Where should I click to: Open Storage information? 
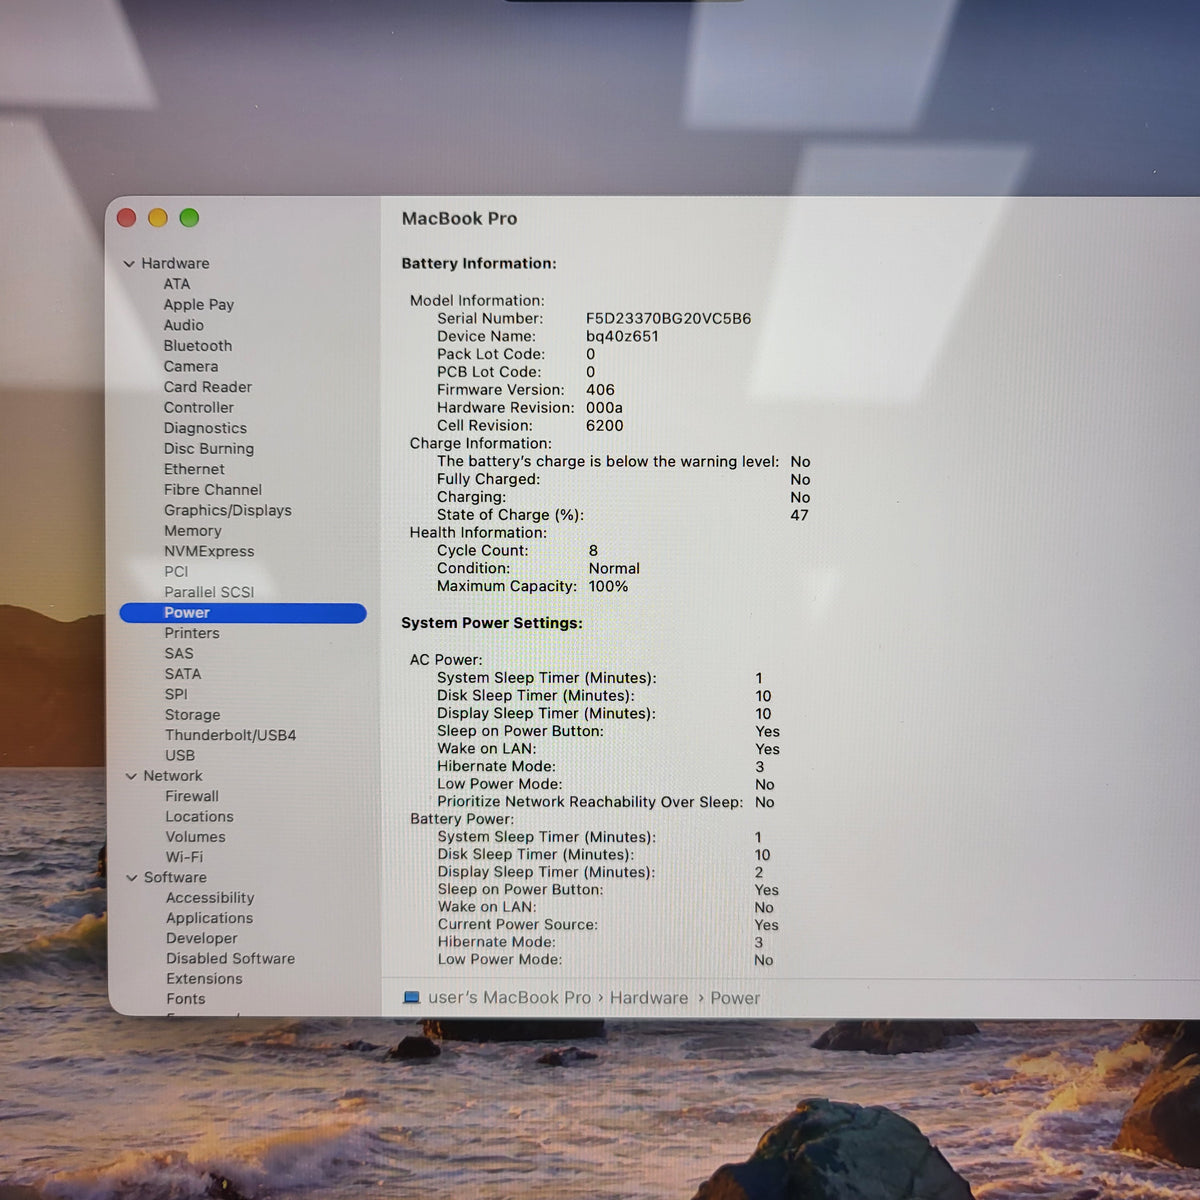(192, 715)
